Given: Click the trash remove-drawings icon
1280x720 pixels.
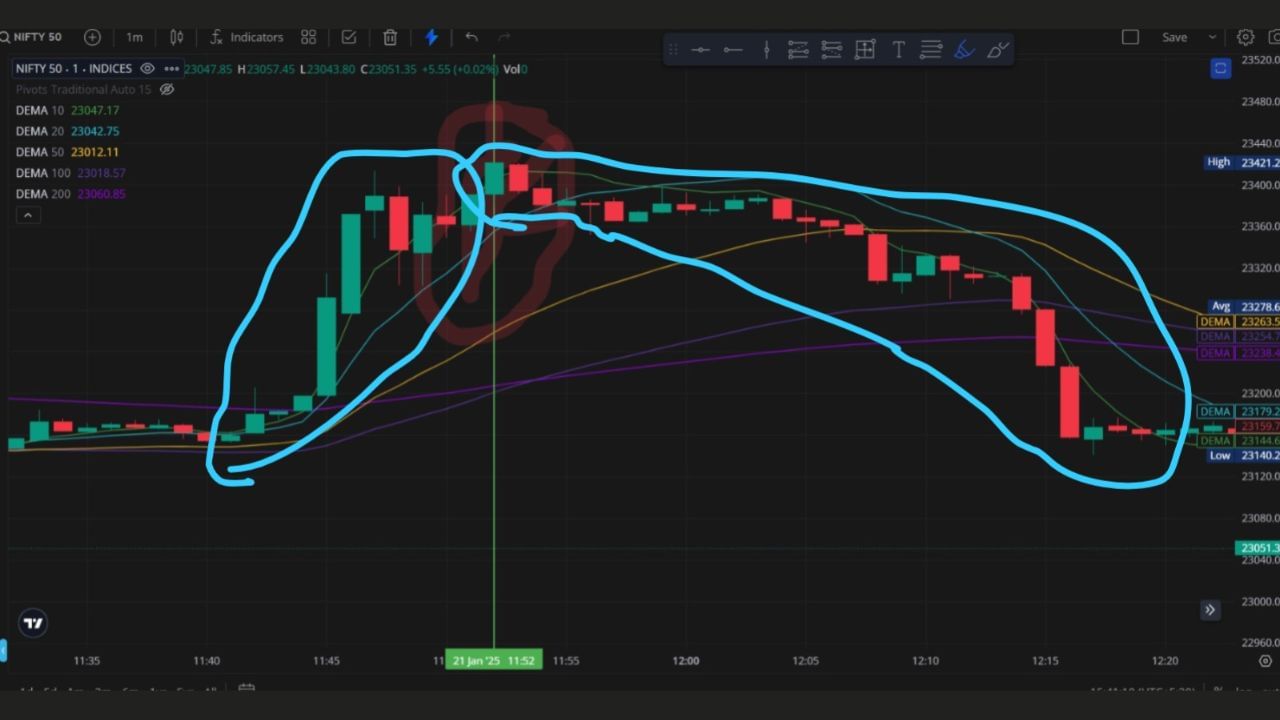Looking at the screenshot, I should (390, 37).
